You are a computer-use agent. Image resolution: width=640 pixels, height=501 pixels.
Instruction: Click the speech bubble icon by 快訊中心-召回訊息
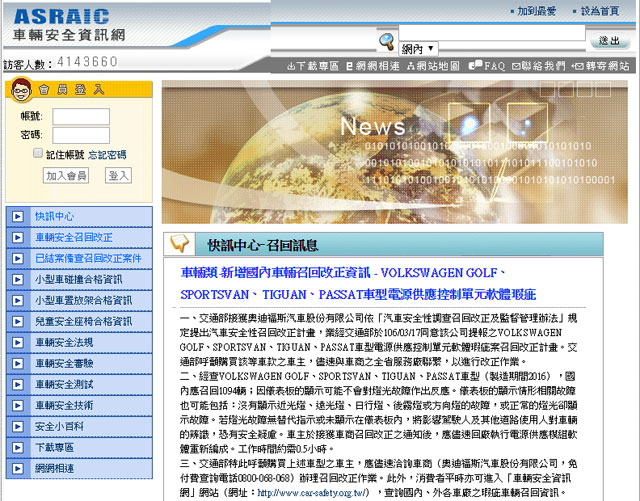coord(180,244)
